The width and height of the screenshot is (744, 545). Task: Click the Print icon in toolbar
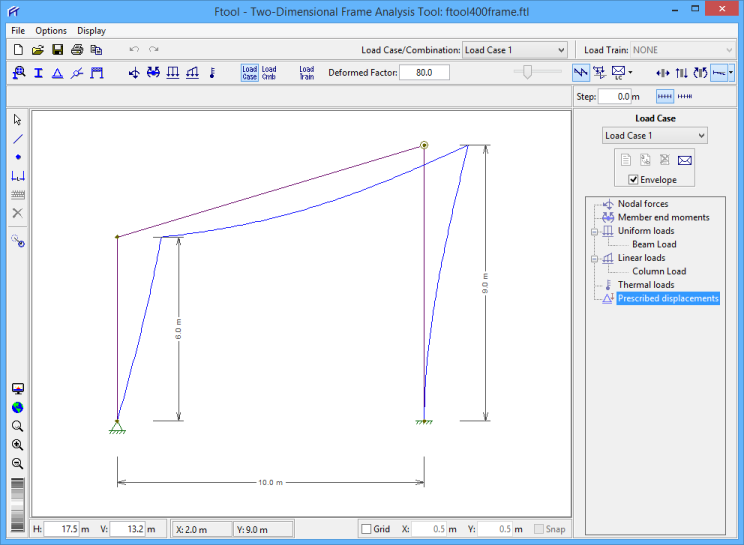[77, 49]
